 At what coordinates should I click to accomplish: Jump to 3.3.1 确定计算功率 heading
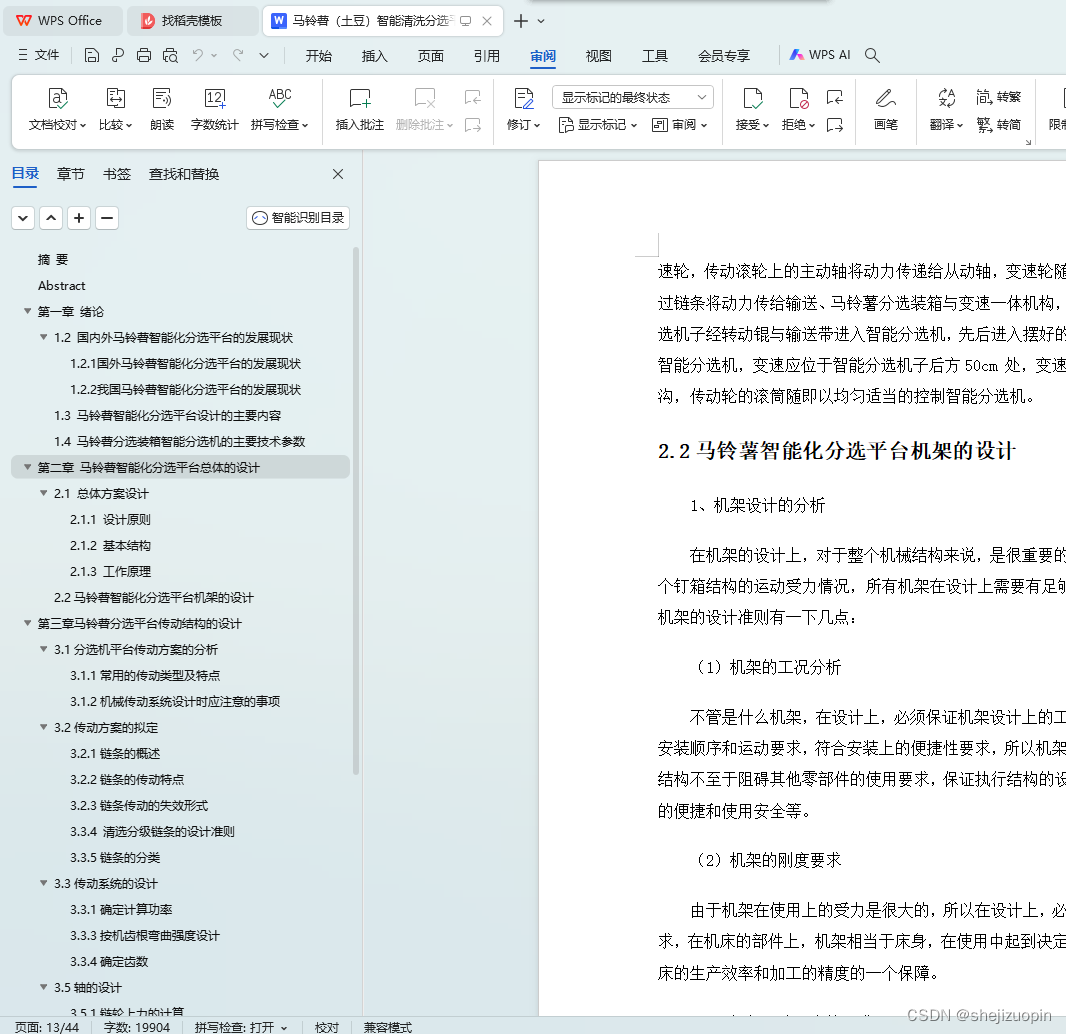point(121,909)
